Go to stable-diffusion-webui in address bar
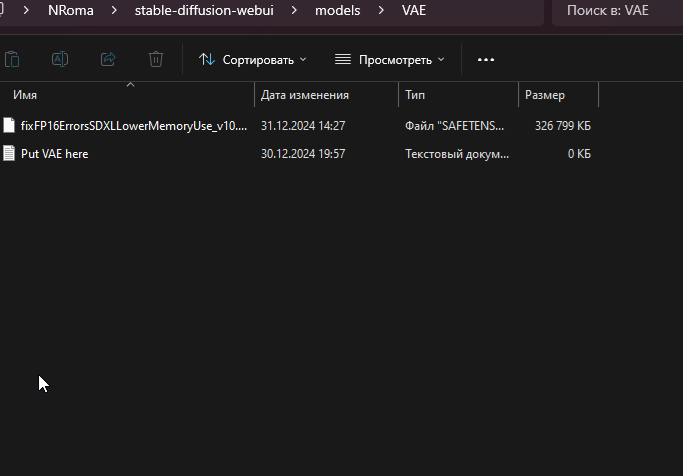683x476 pixels. tap(204, 10)
